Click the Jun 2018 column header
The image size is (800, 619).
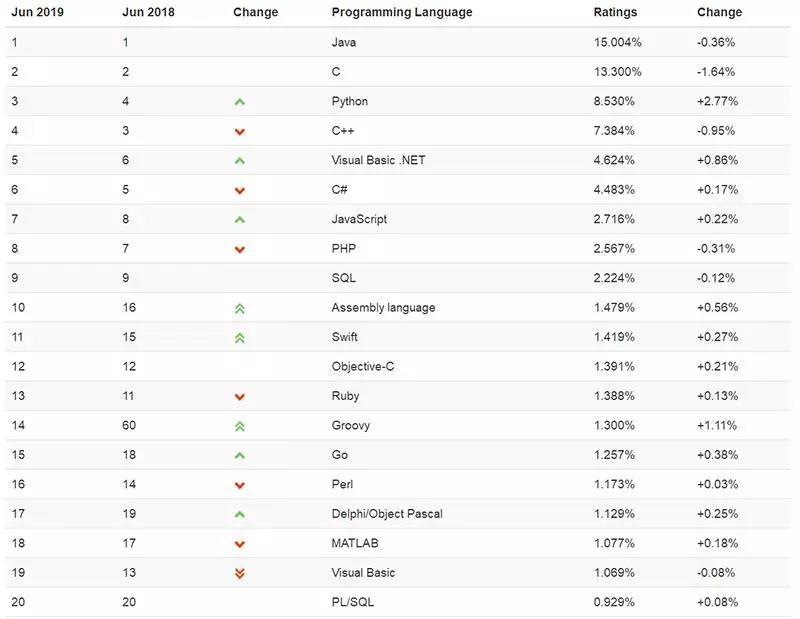click(149, 13)
